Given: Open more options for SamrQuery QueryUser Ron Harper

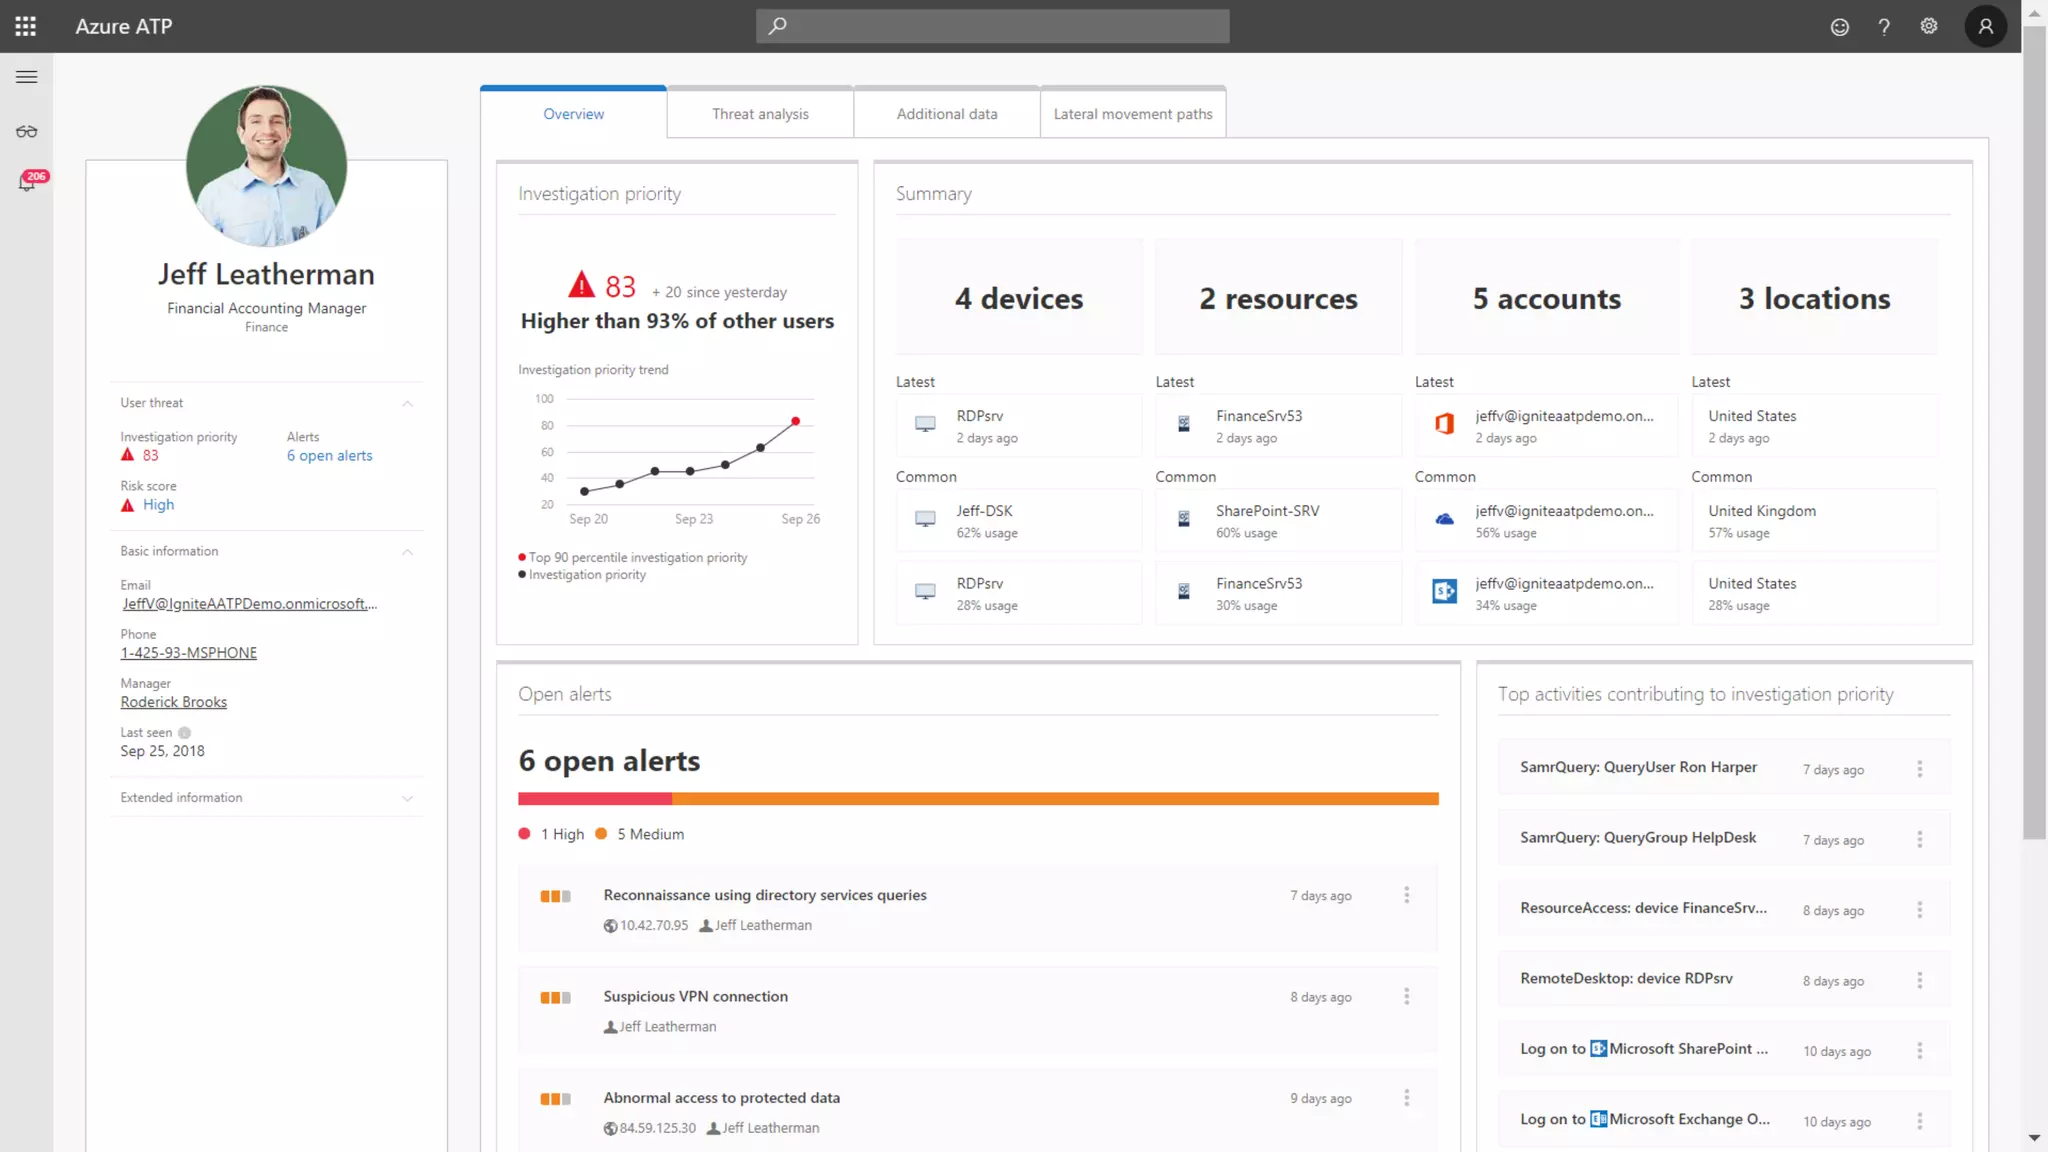Looking at the screenshot, I should click(x=1919, y=768).
